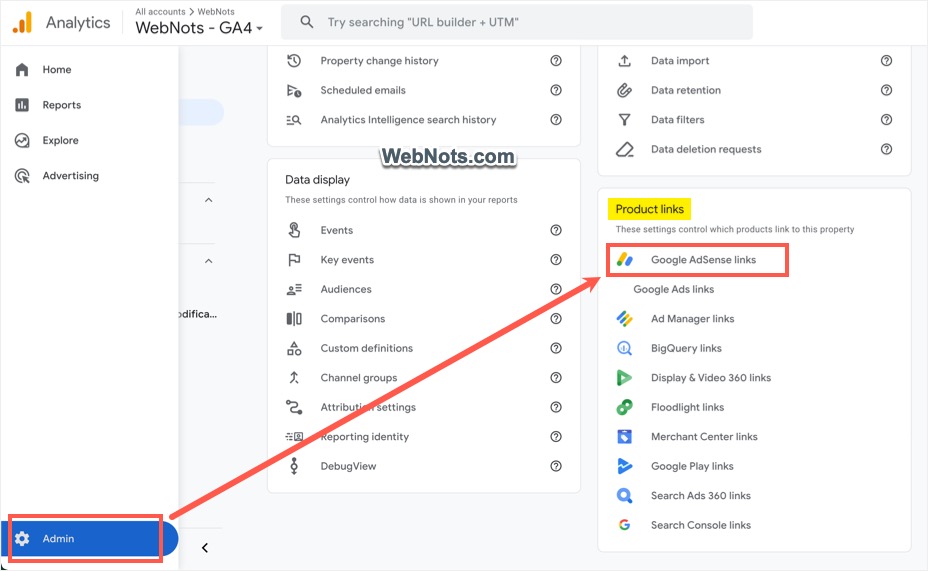
Task: Open Key events settings
Action: click(347, 260)
